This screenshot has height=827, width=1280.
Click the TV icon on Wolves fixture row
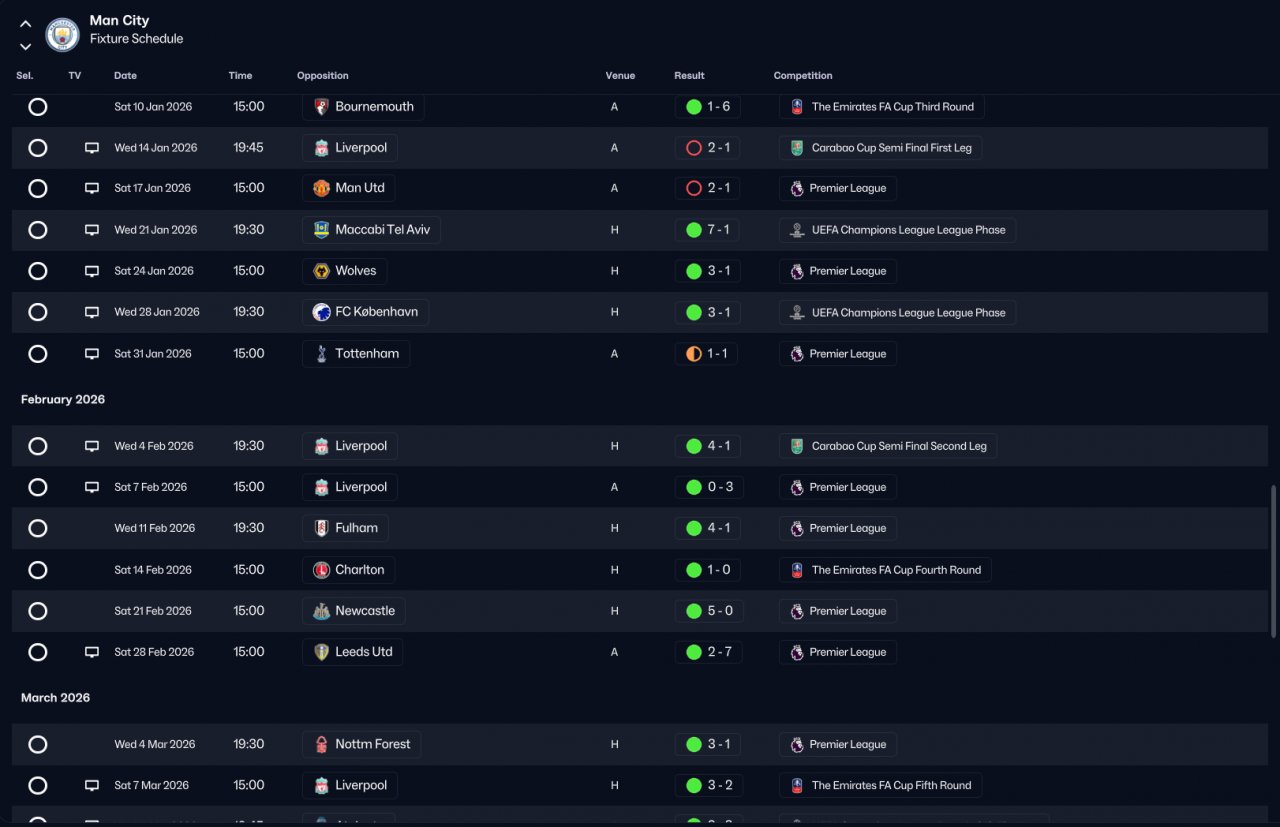pyautogui.click(x=92, y=271)
